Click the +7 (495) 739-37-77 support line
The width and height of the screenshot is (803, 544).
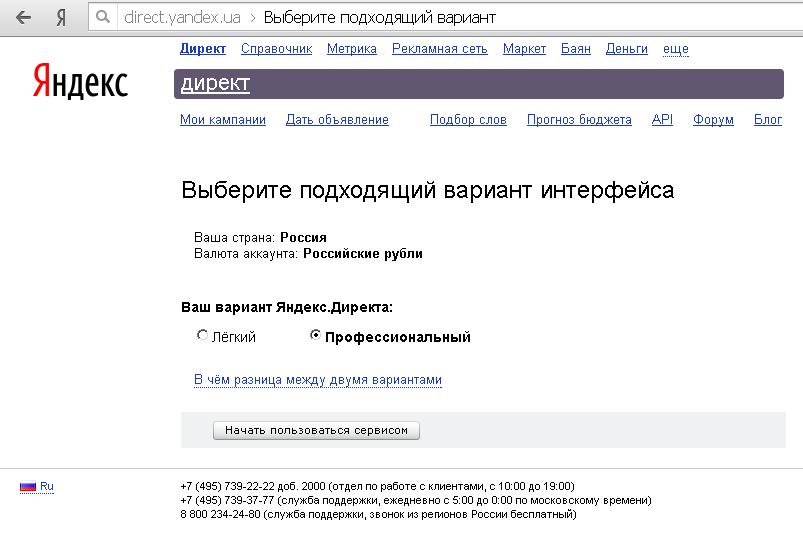tap(416, 500)
